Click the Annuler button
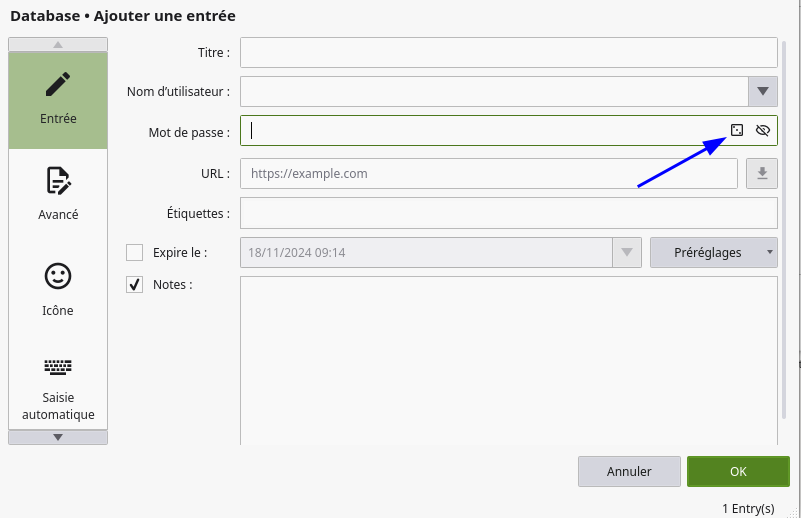This screenshot has width=801, height=518. (x=629, y=471)
